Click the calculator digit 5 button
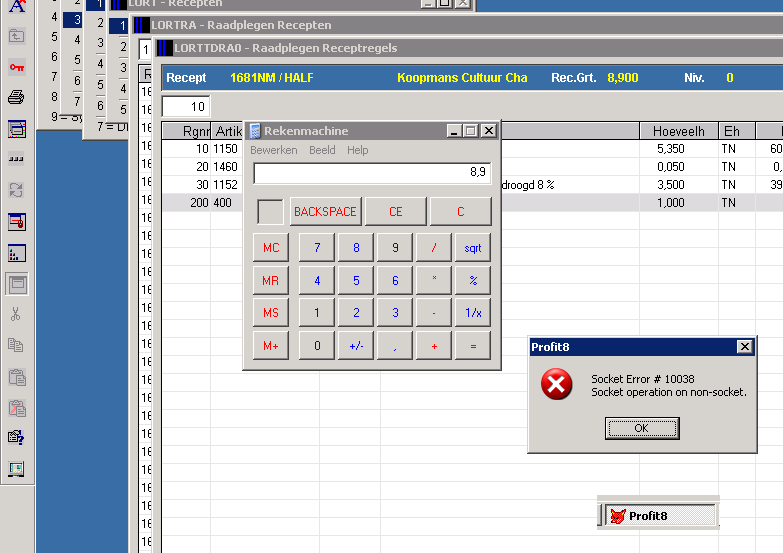This screenshot has height=553, width=783. click(356, 281)
